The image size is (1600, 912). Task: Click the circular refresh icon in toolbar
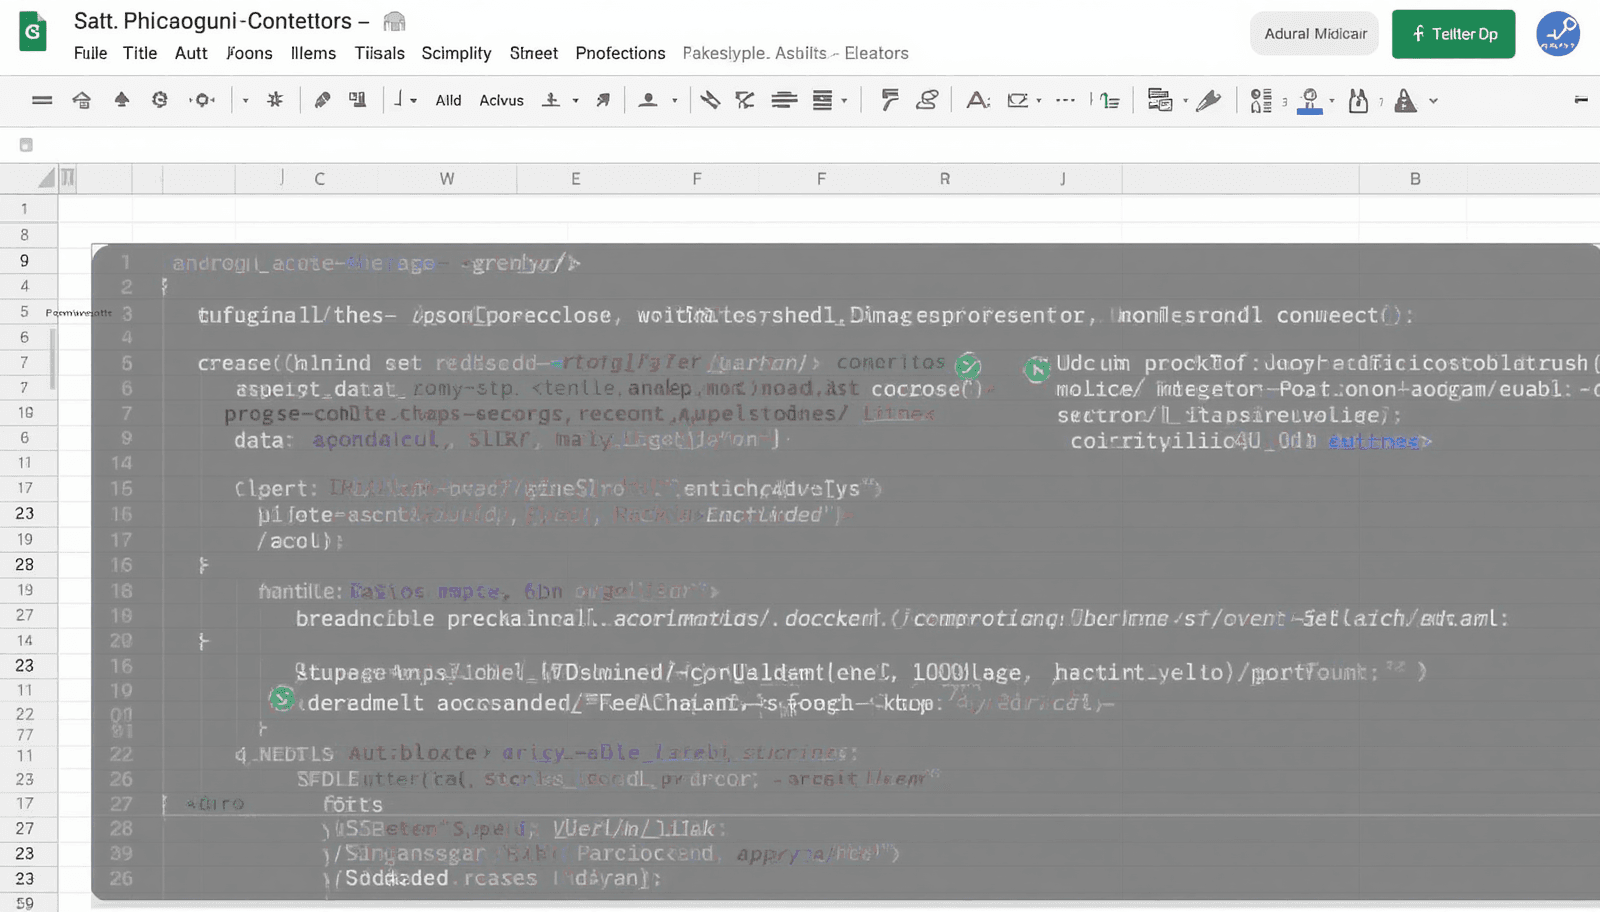(160, 100)
